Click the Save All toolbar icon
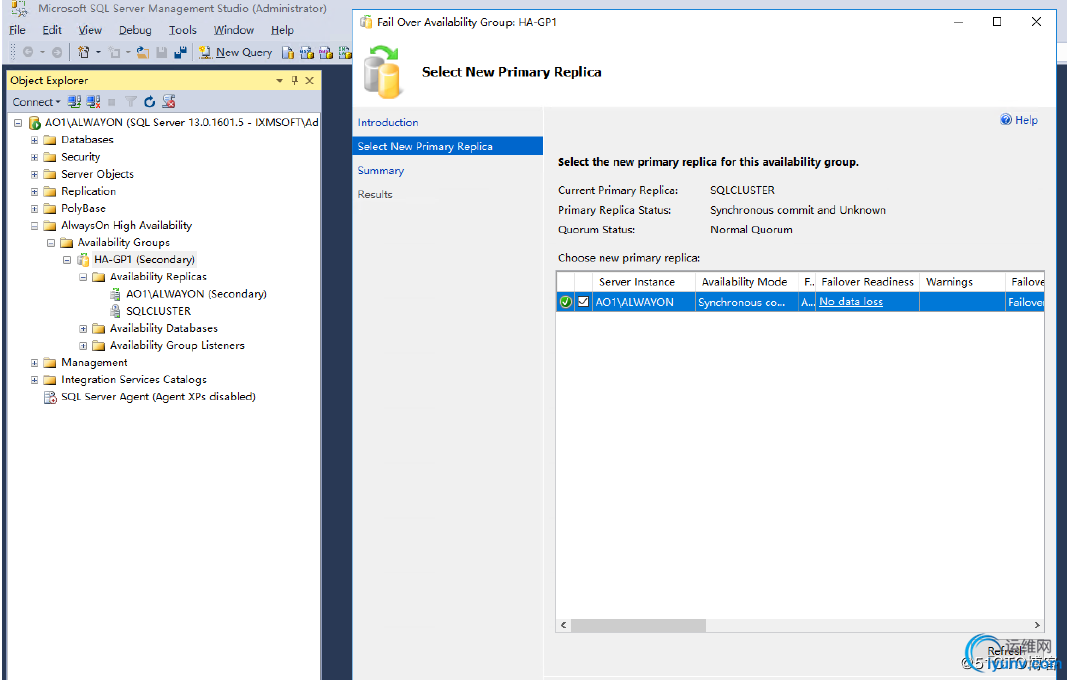The width and height of the screenshot is (1068, 680). (x=180, y=52)
